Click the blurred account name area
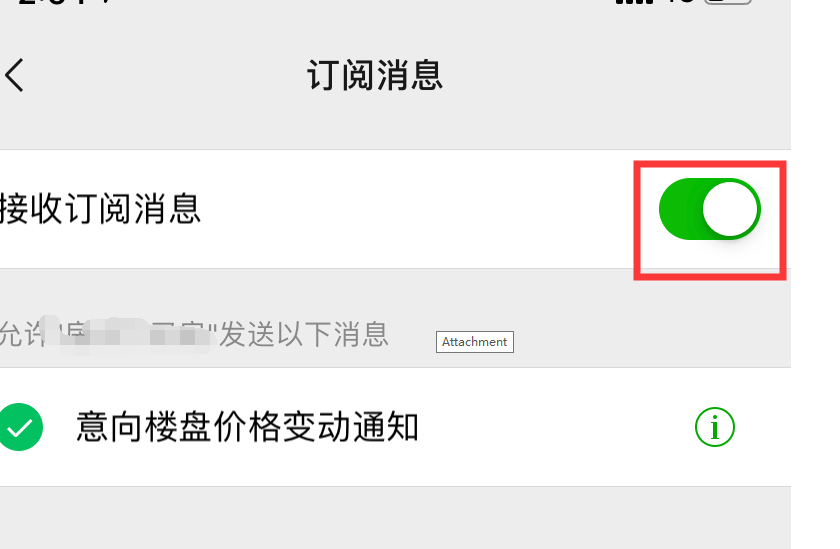 (129, 335)
